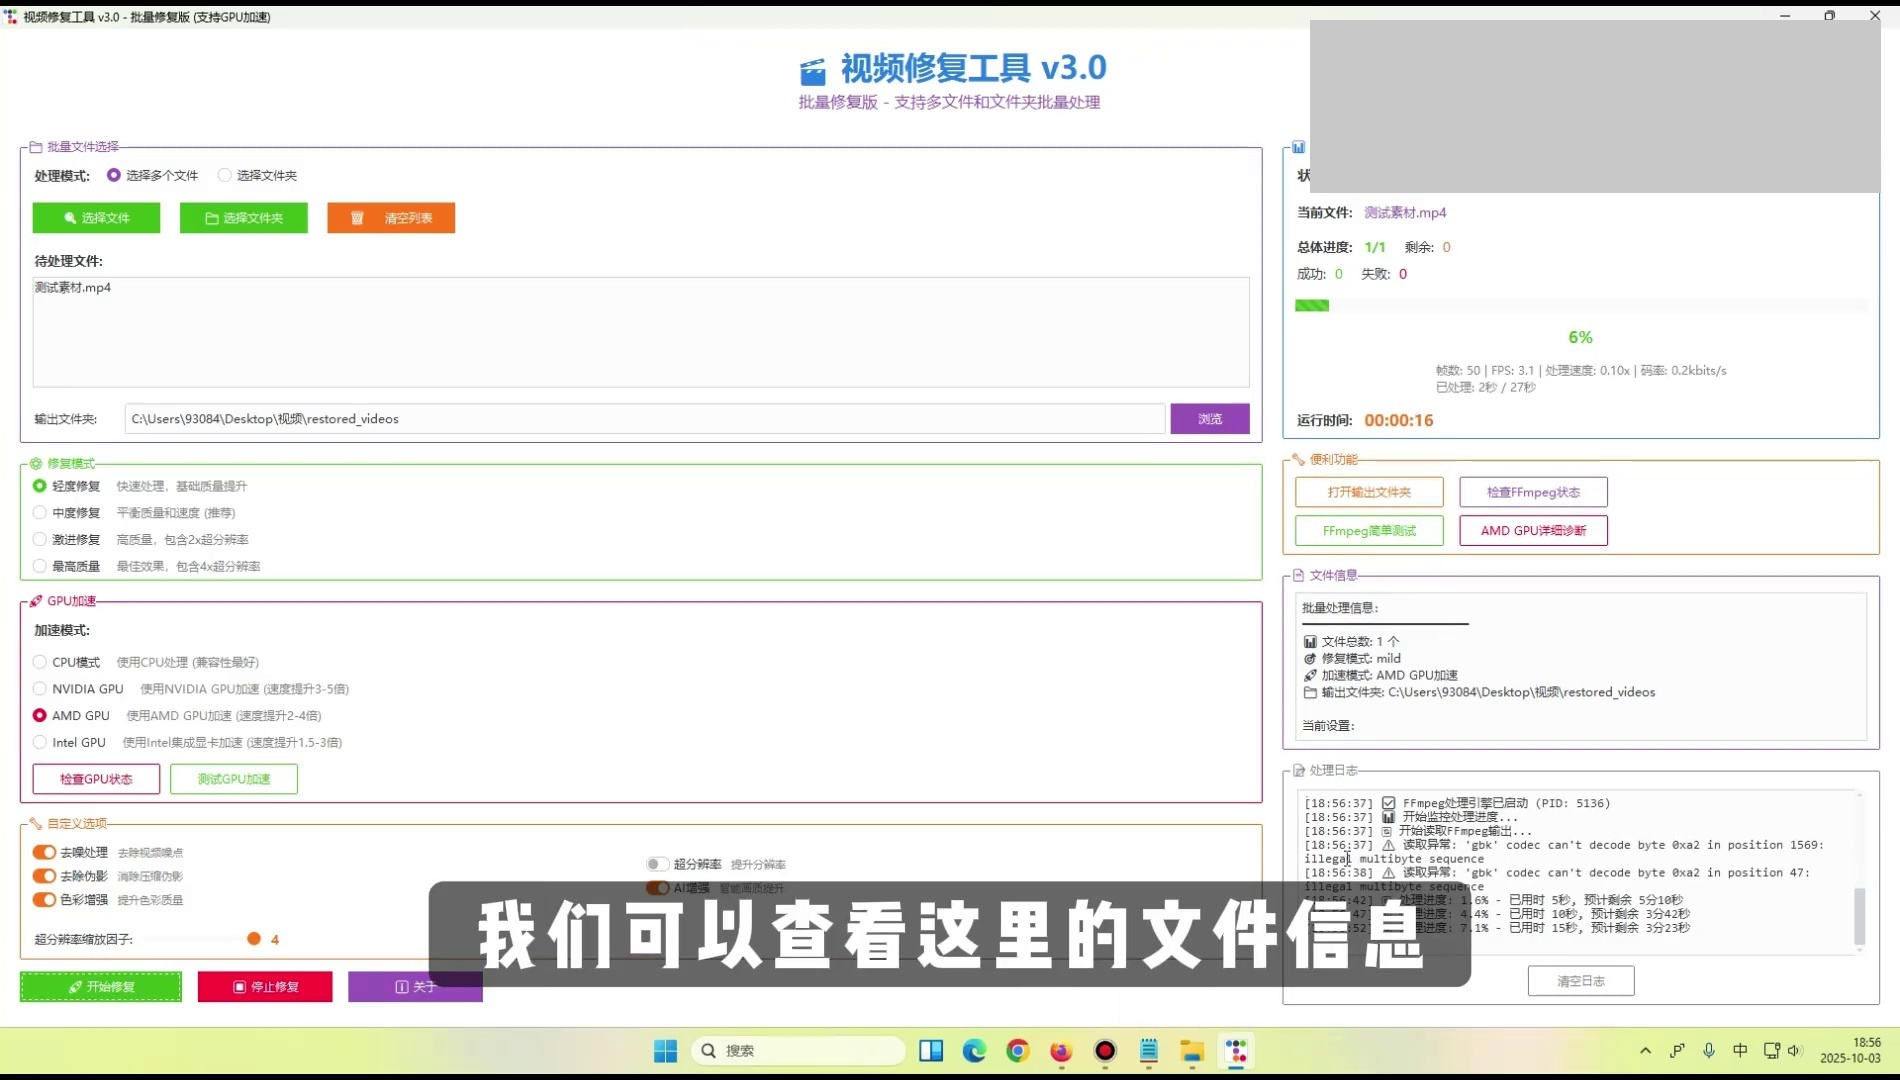Select the 中度修复 repair mode
The height and width of the screenshot is (1080, 1900).
(40, 513)
